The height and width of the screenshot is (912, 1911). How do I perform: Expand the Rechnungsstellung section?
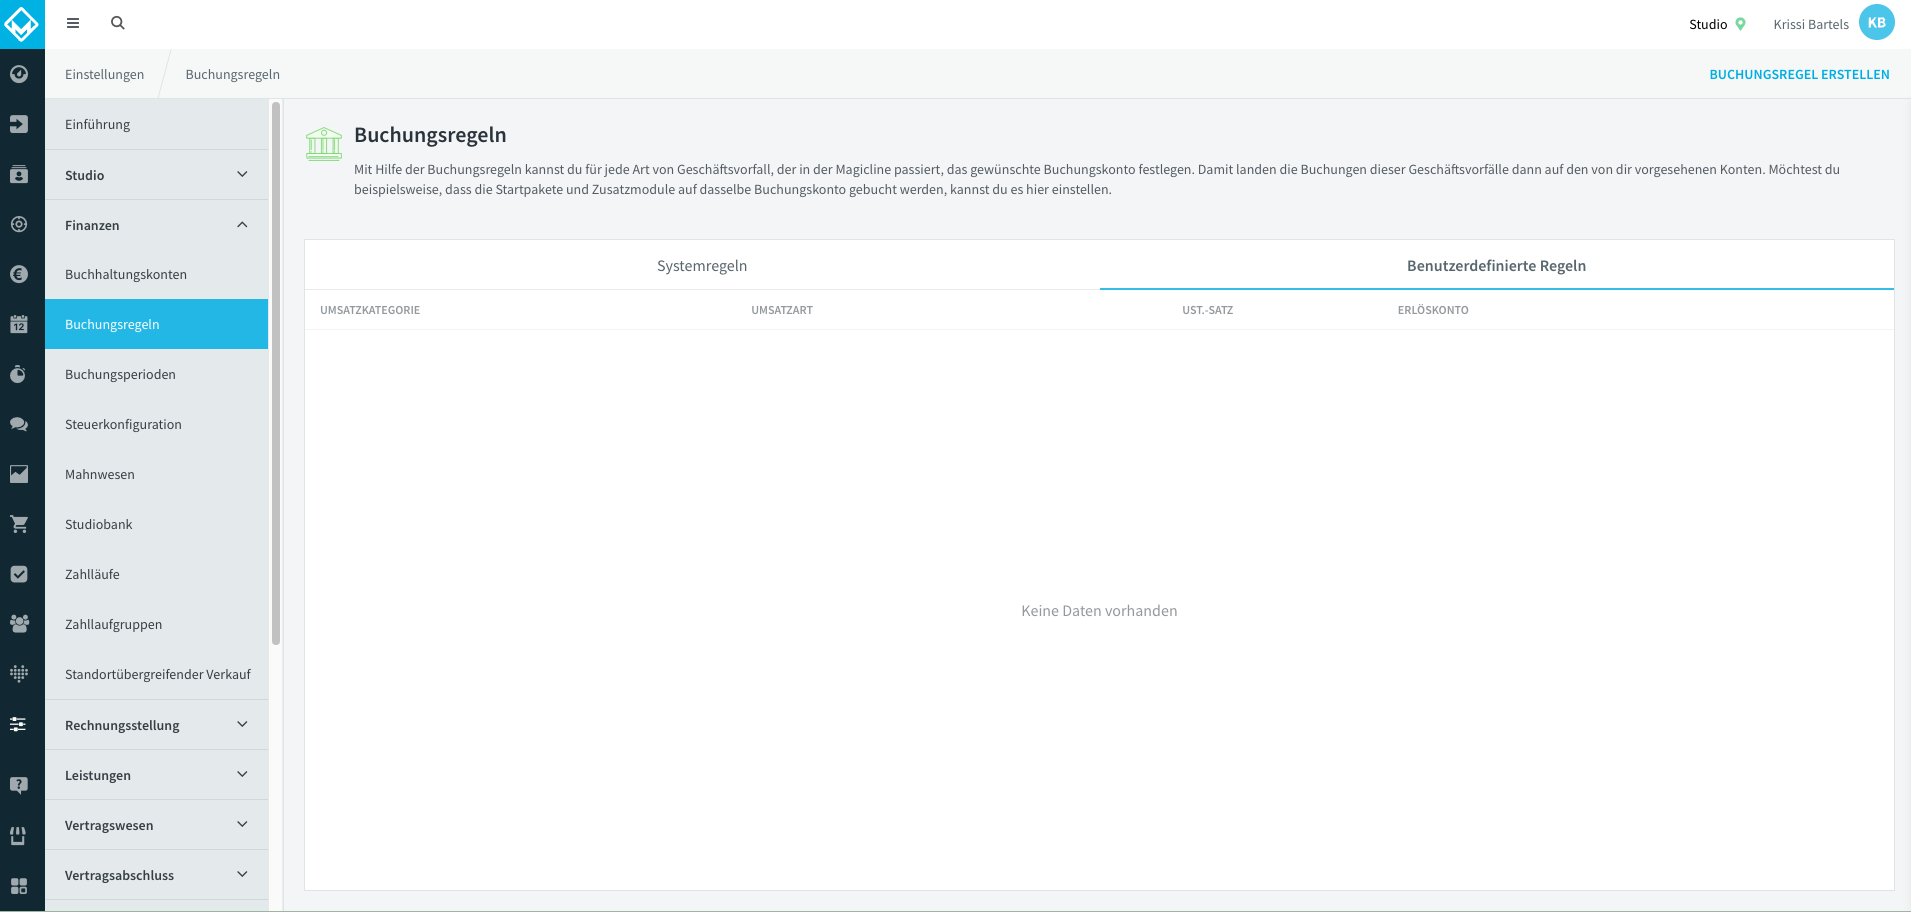pos(157,725)
